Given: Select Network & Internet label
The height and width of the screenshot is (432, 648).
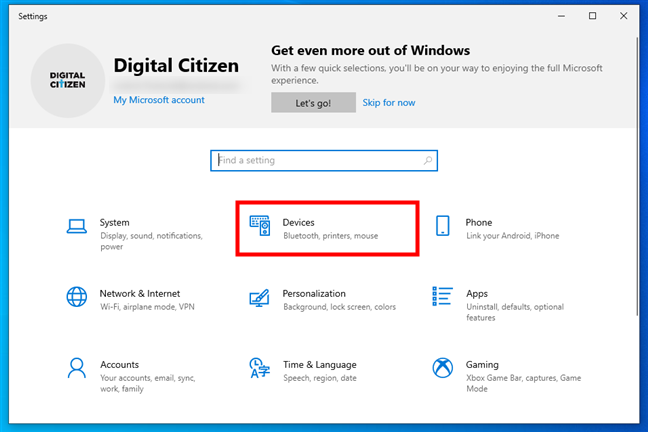Looking at the screenshot, I should tap(140, 294).
